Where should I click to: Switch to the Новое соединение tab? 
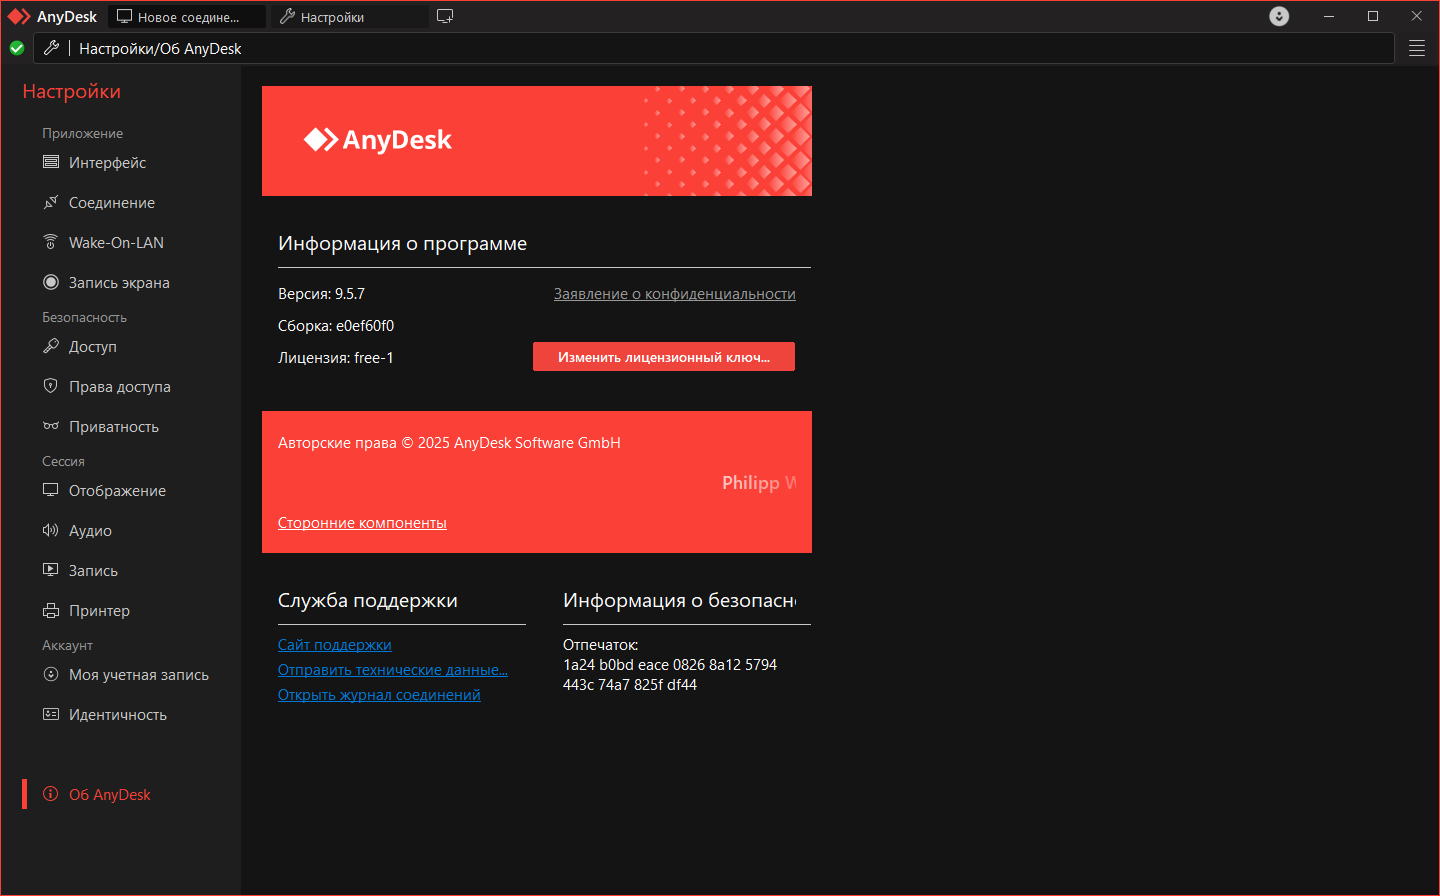(x=188, y=16)
